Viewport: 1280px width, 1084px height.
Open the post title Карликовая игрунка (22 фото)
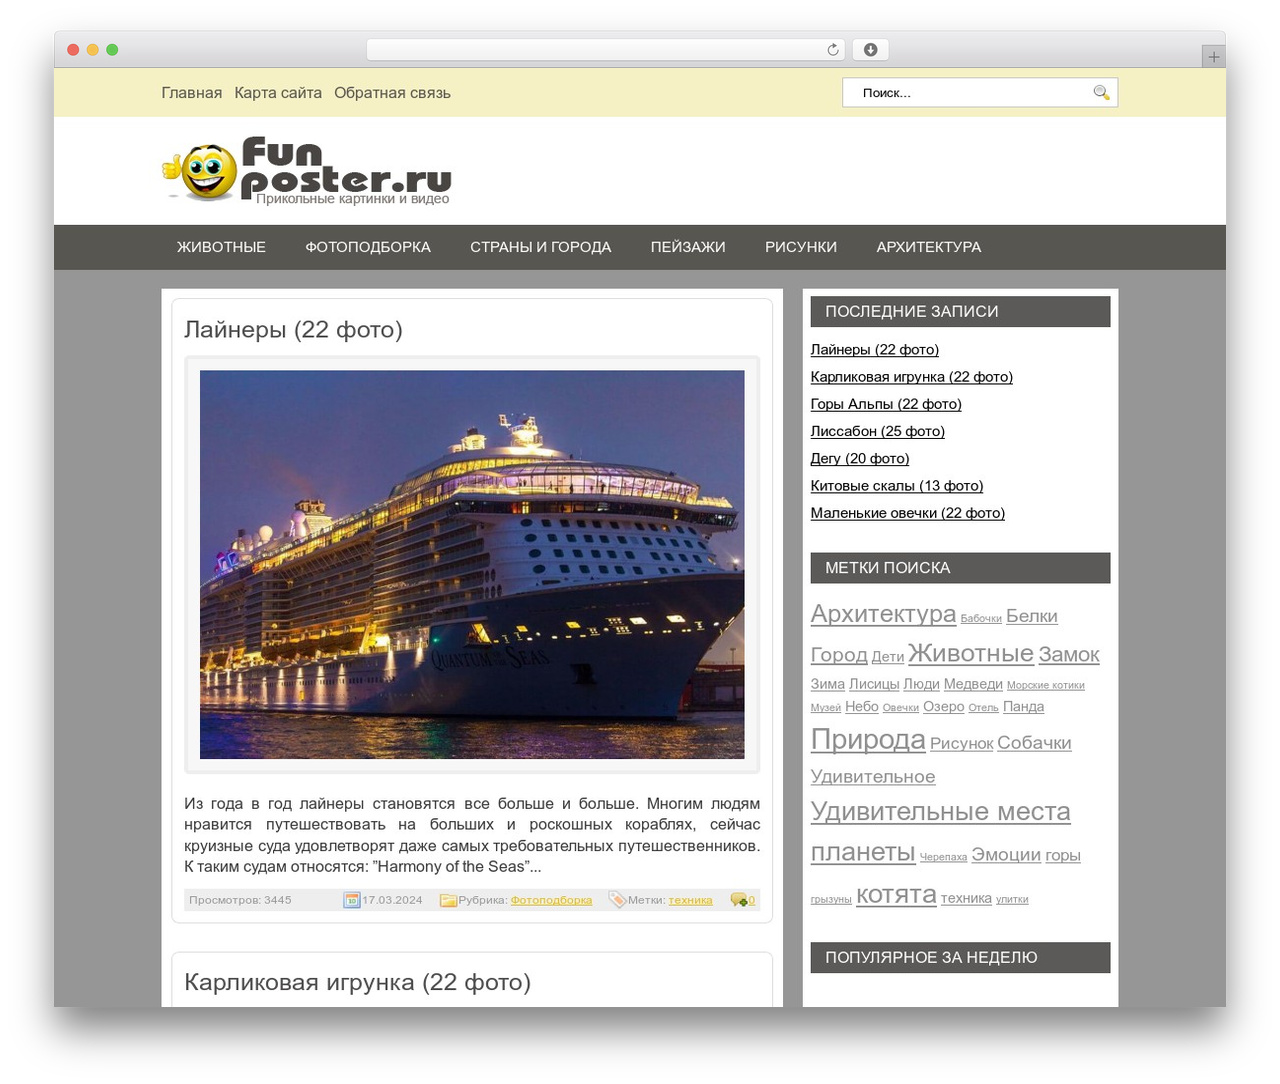click(x=357, y=982)
